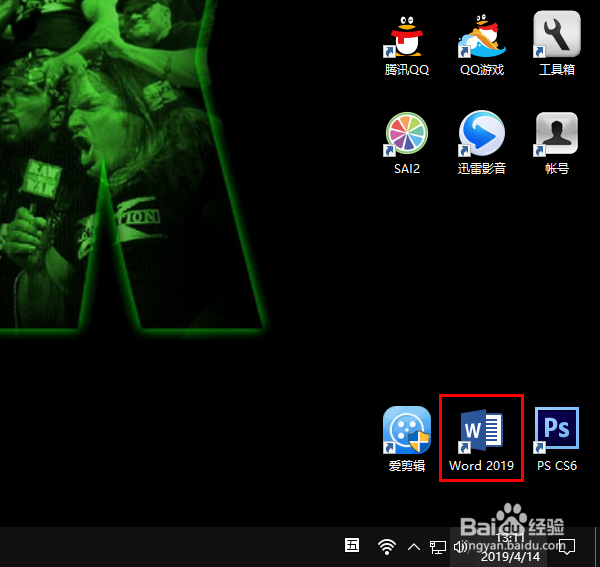Click the Show Desktop sliver button
Image resolution: width=600 pixels, height=567 pixels.
tap(596, 547)
